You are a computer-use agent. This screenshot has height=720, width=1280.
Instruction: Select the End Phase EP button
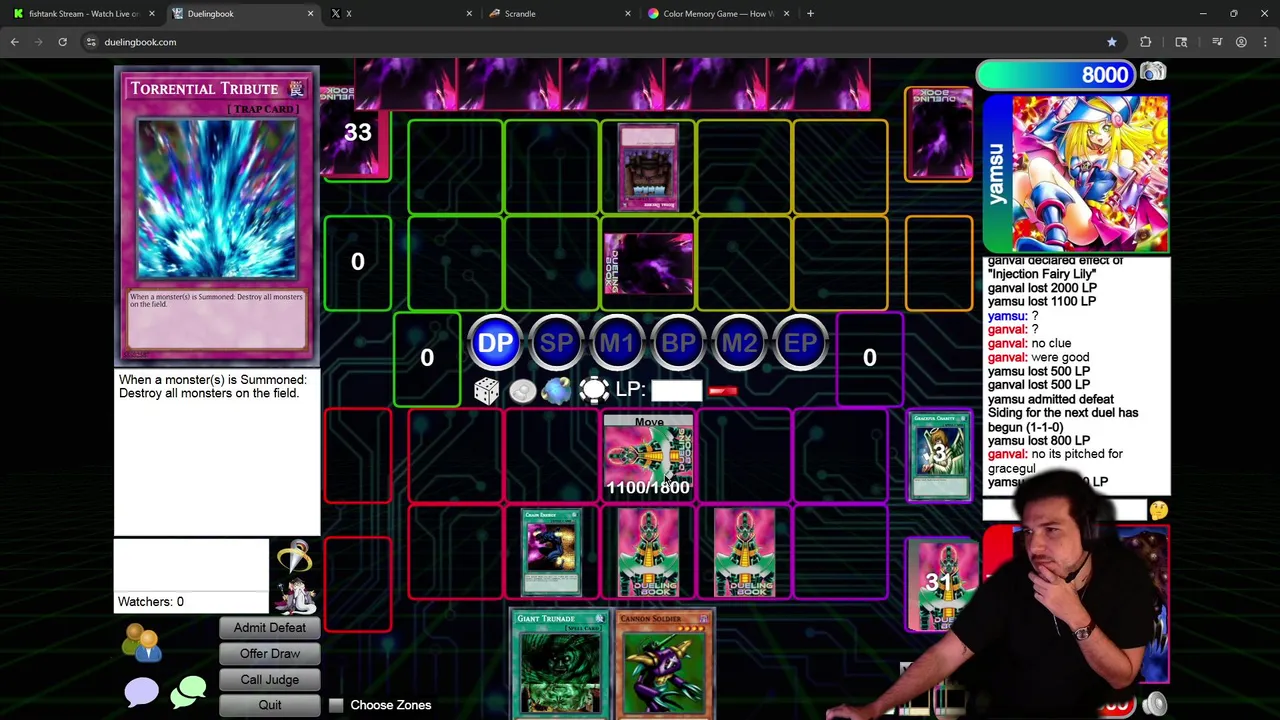click(800, 344)
